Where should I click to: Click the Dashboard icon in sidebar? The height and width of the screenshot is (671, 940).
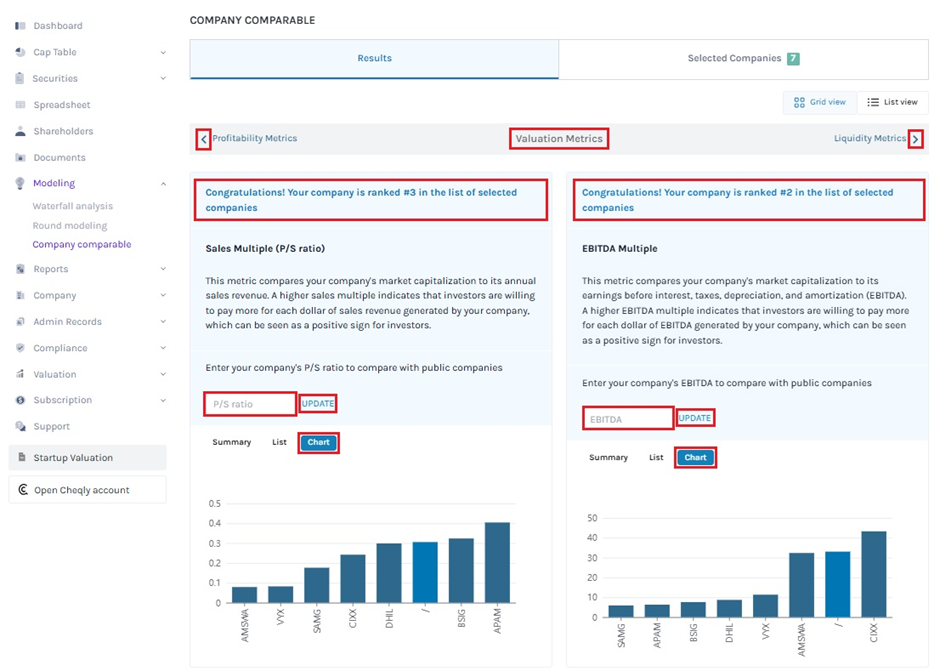click(x=20, y=26)
